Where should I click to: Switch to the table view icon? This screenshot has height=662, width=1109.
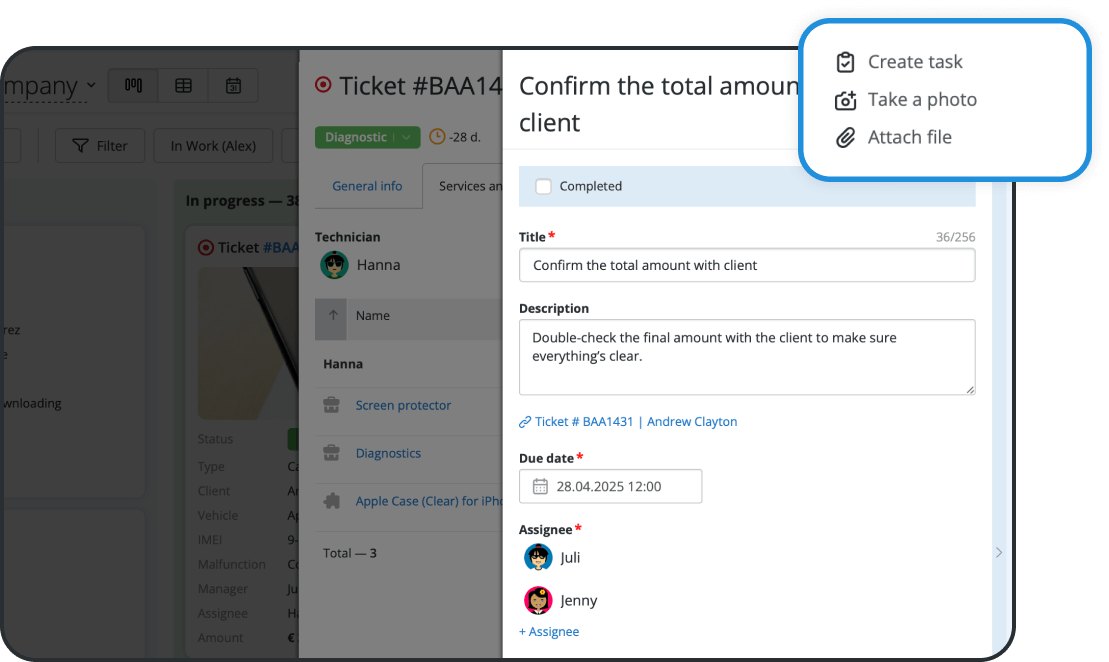pos(183,85)
